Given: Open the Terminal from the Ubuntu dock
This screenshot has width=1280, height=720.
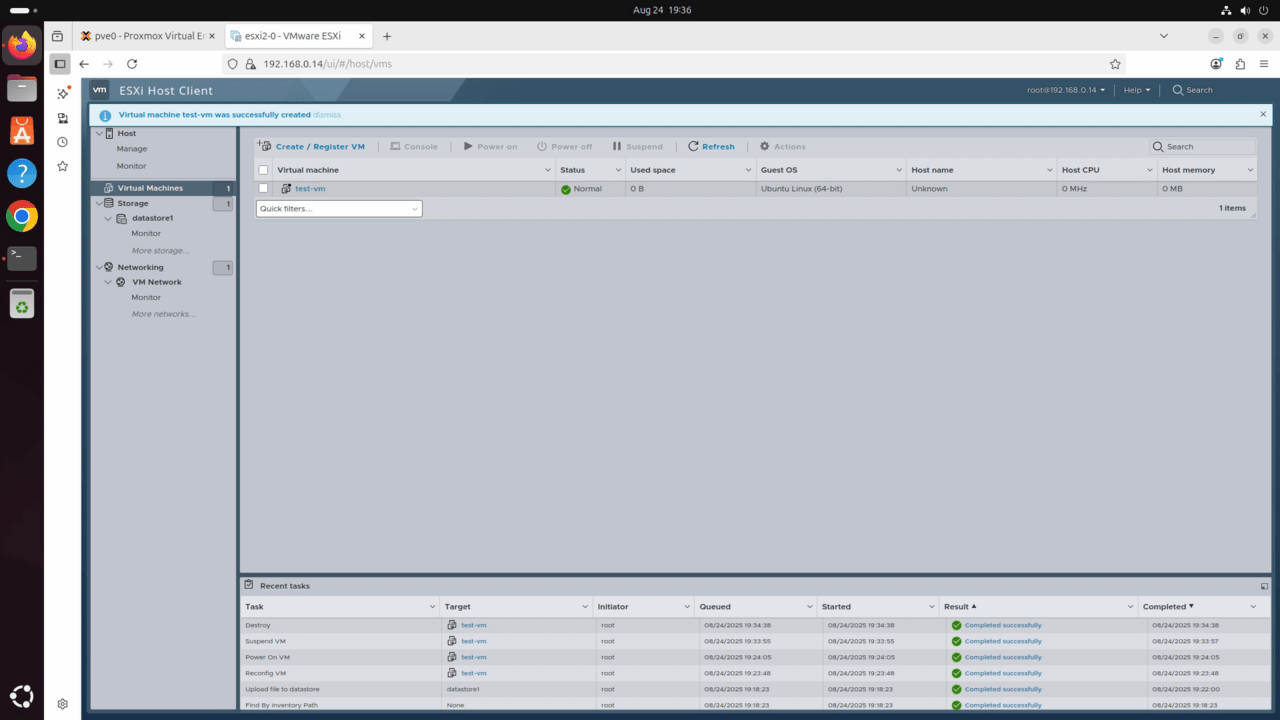Looking at the screenshot, I should tap(21, 258).
